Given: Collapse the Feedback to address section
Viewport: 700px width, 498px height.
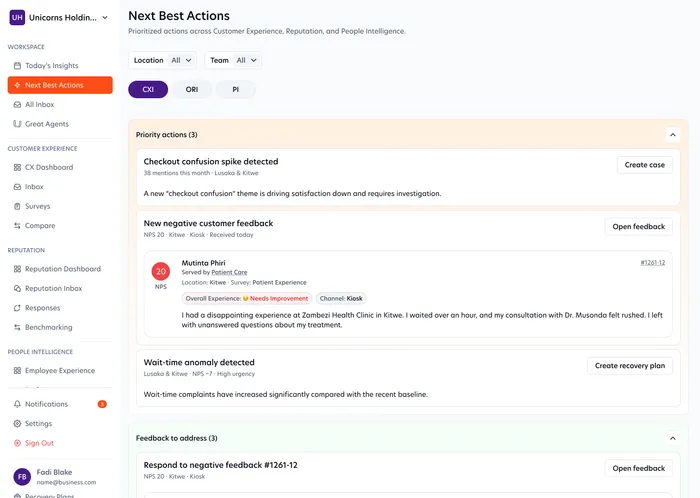Looking at the screenshot, I should coord(672,438).
